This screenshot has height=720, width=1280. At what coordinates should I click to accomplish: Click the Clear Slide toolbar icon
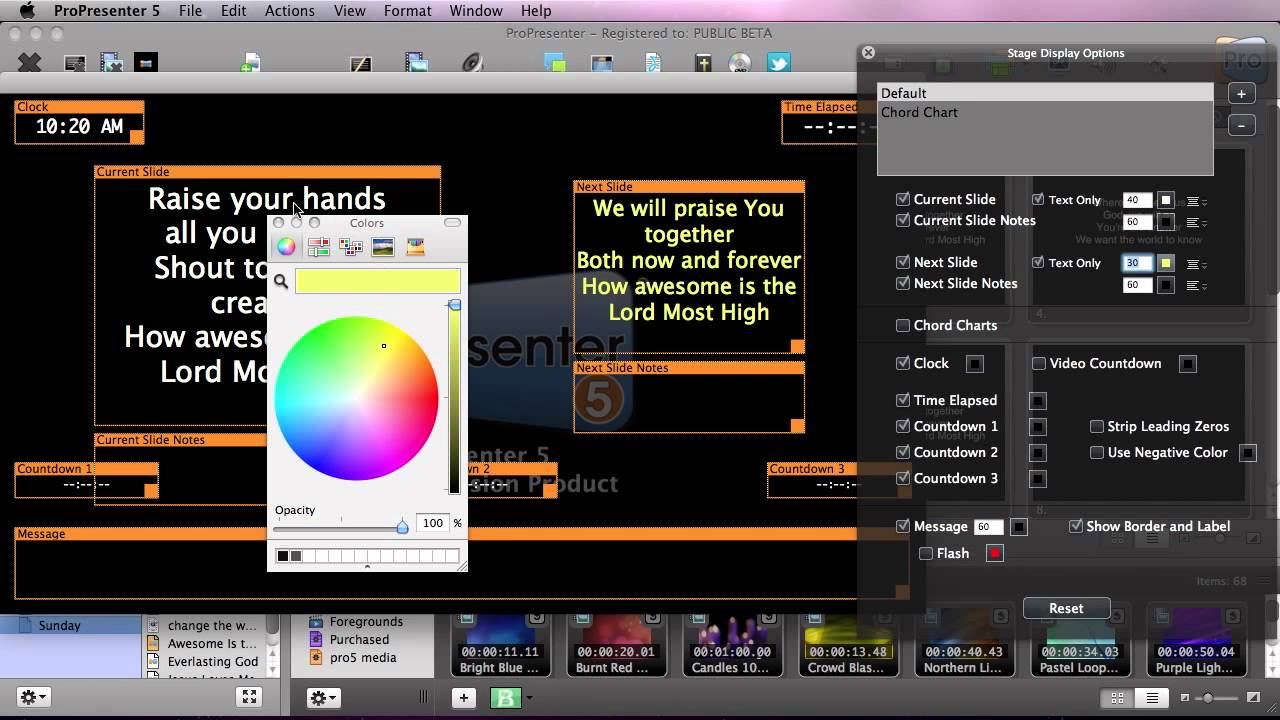pos(75,63)
